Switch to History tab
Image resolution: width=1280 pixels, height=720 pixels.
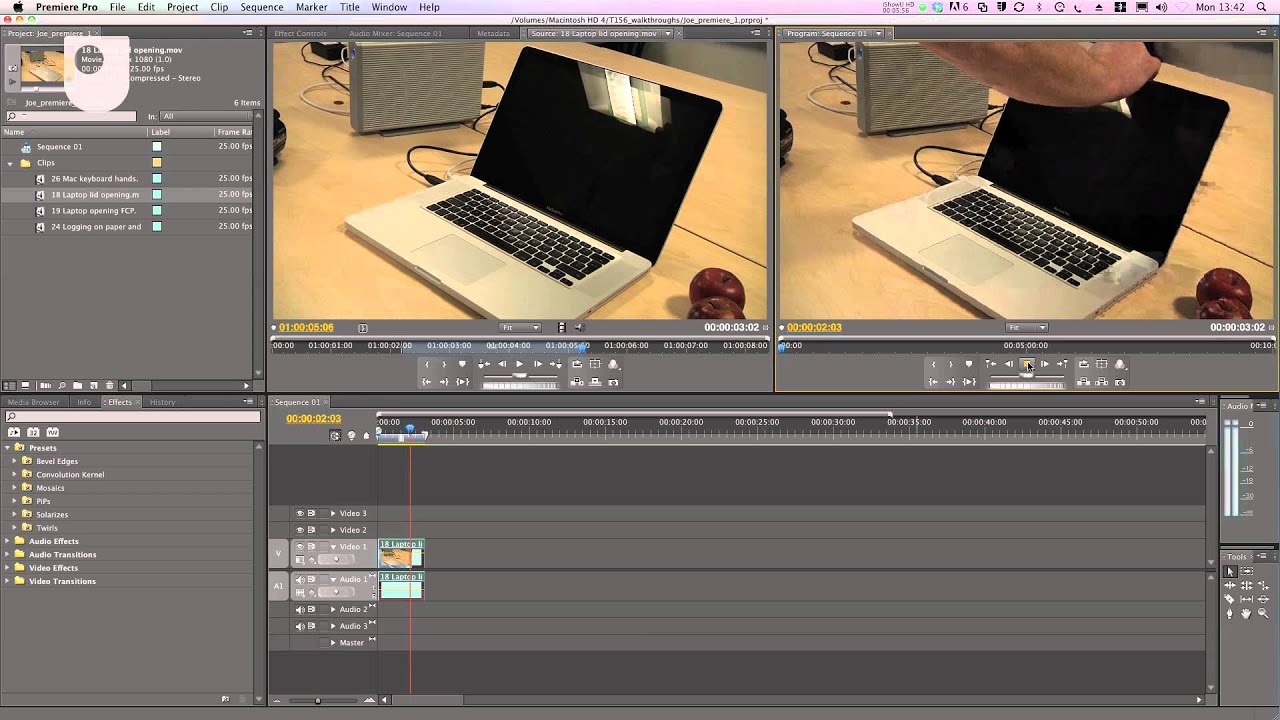point(162,402)
